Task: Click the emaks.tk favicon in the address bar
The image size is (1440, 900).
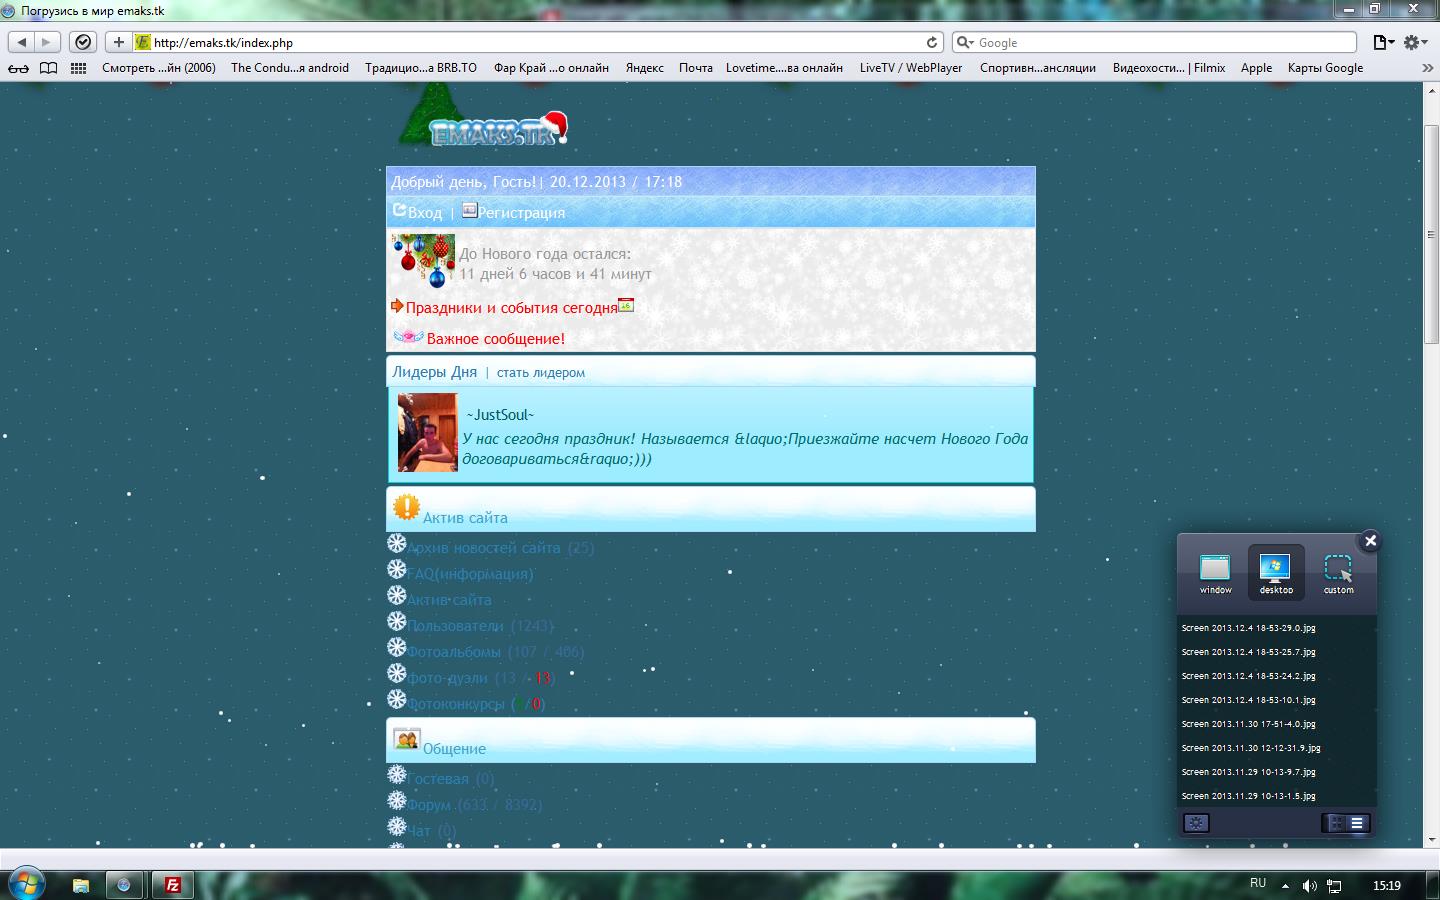Action: [143, 42]
